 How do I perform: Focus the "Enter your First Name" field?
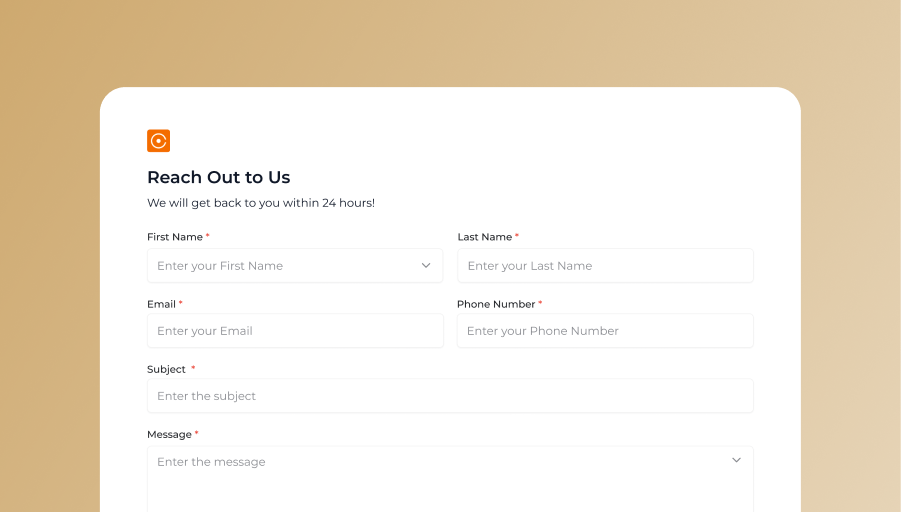(x=295, y=265)
